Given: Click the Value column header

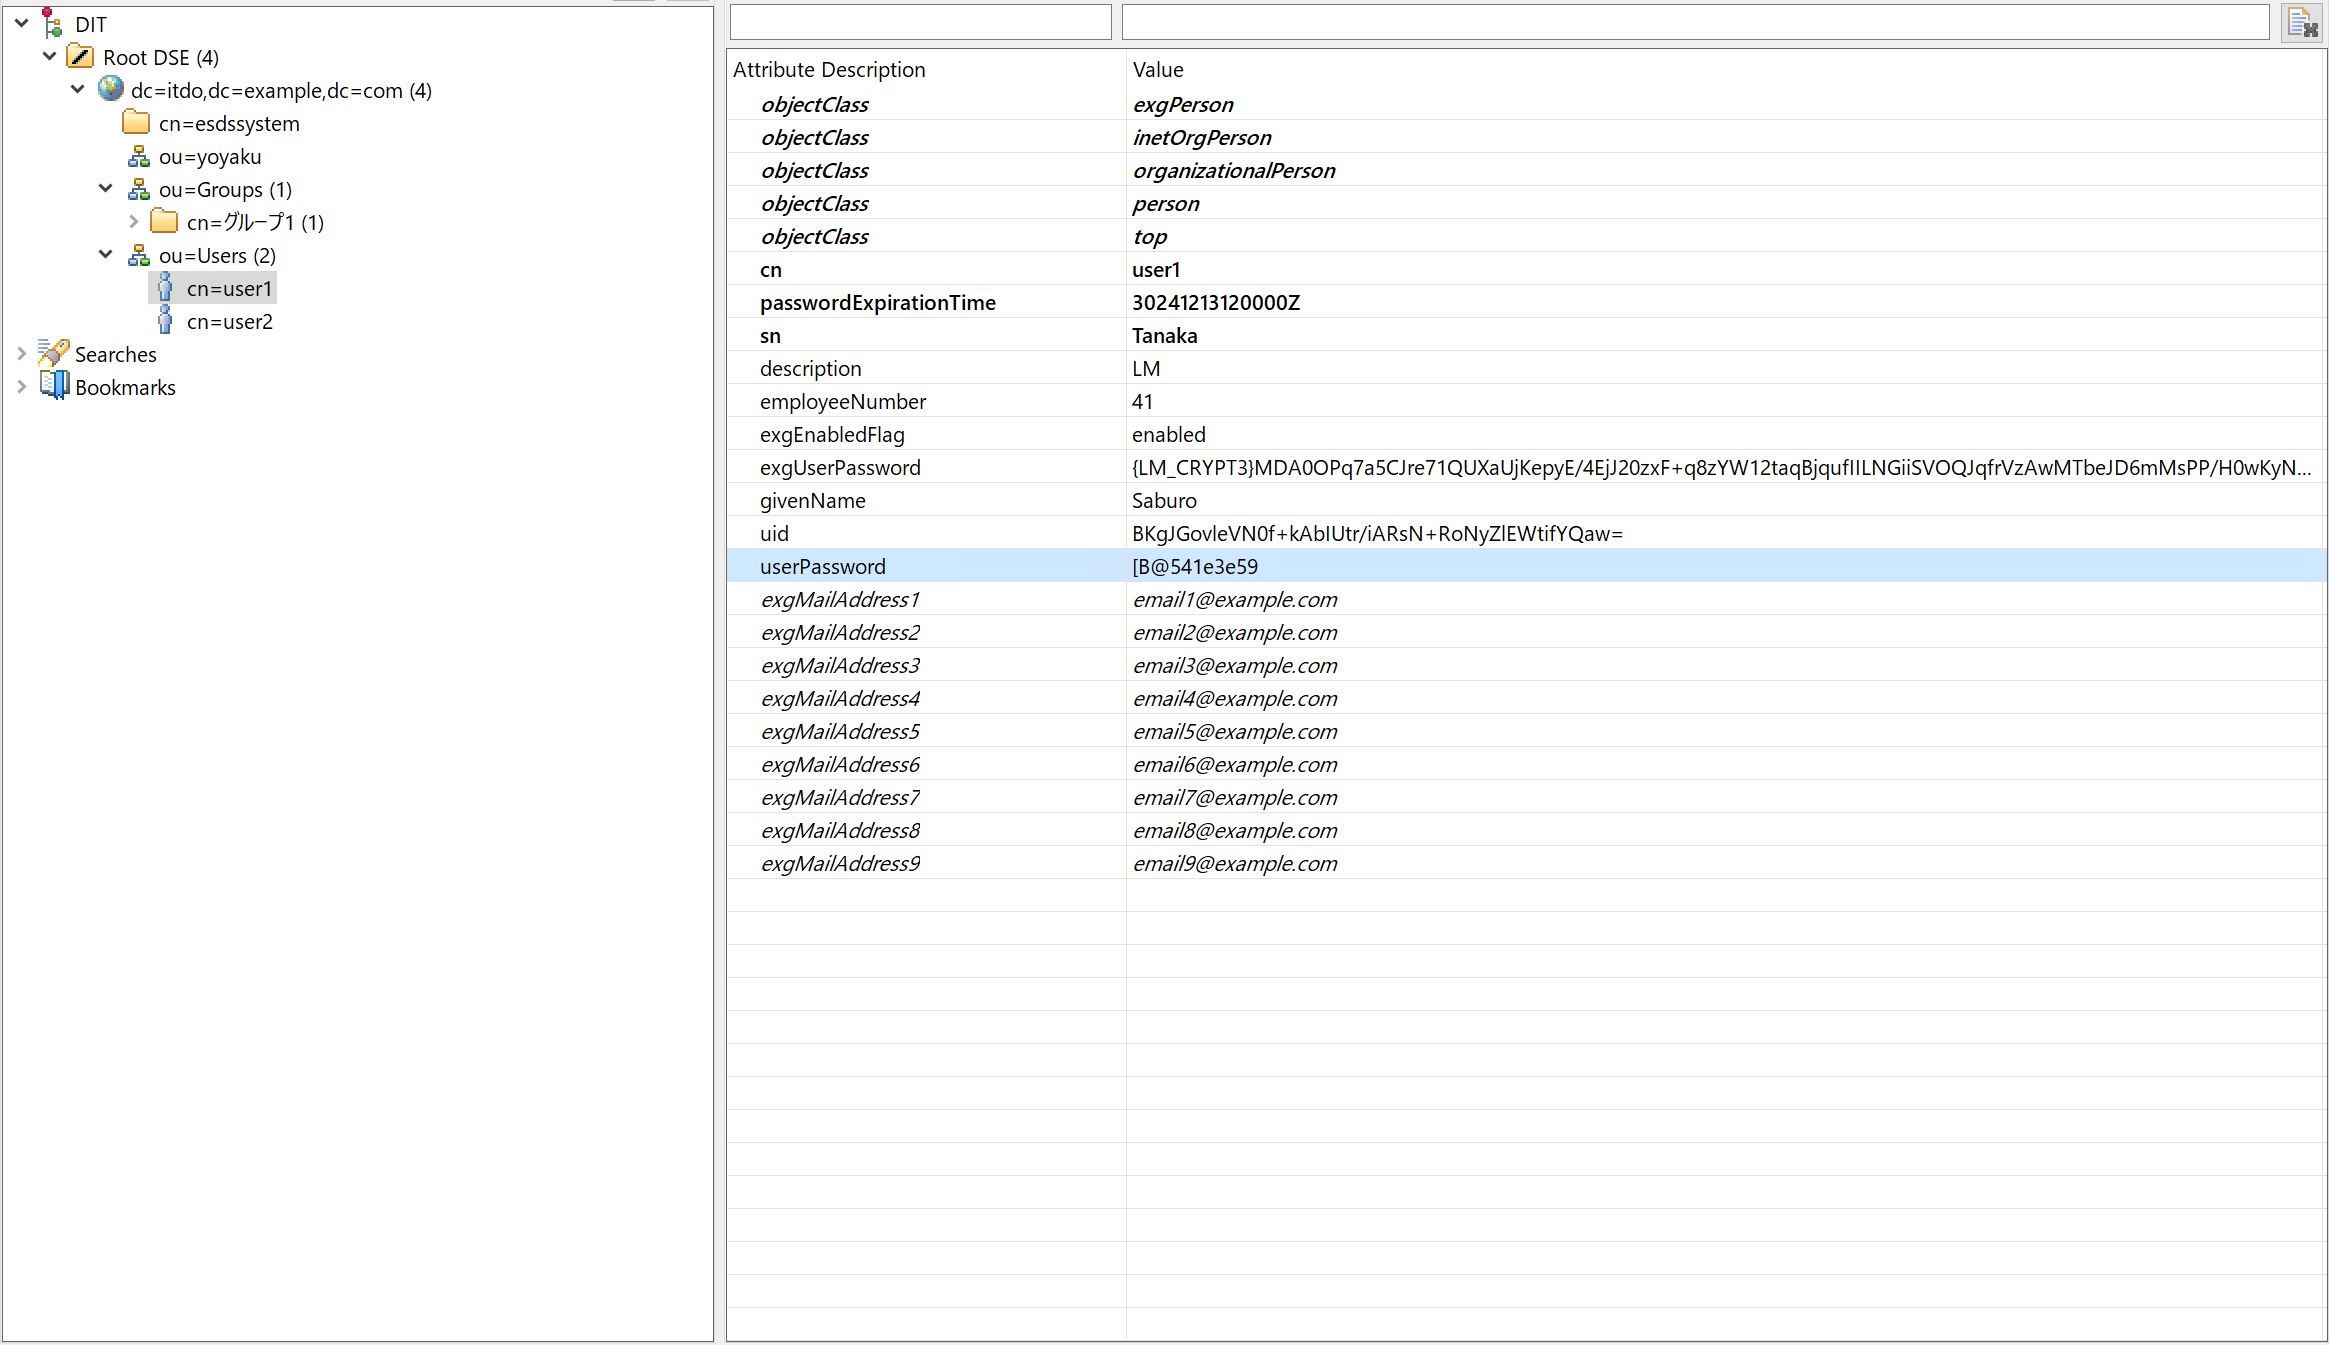Looking at the screenshot, I should tap(1158, 70).
